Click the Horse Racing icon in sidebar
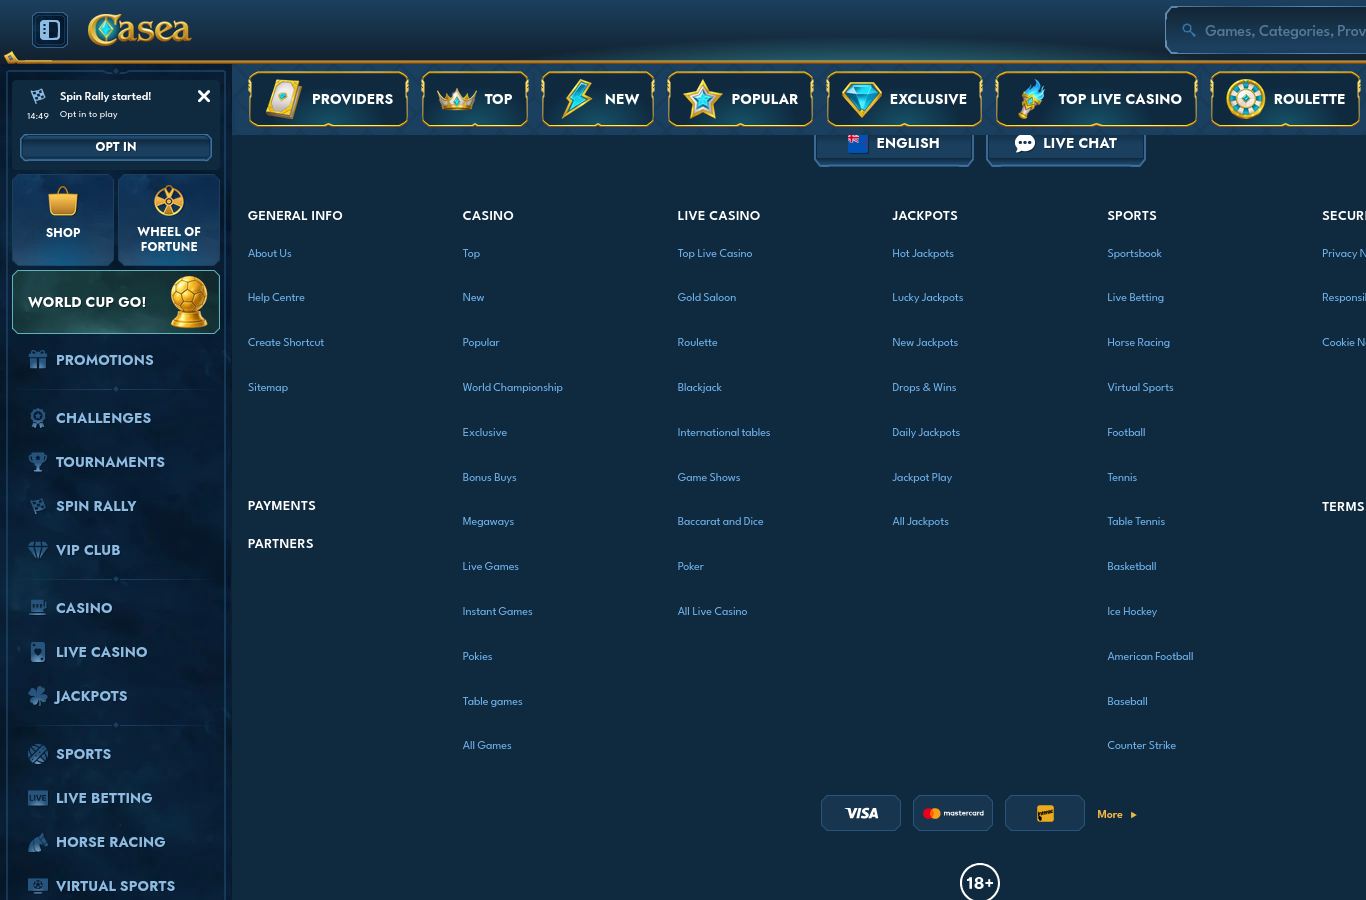The width and height of the screenshot is (1366, 900). pyautogui.click(x=38, y=842)
